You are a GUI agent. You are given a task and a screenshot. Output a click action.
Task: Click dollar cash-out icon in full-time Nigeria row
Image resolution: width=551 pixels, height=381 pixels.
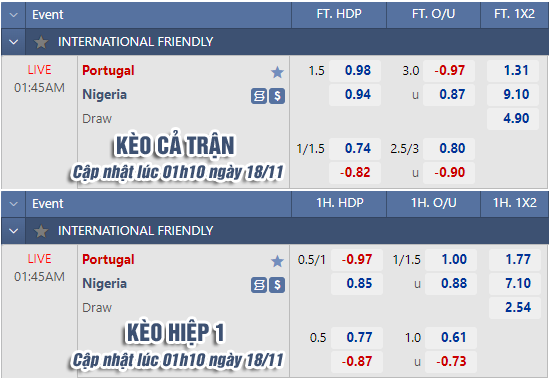pyautogui.click(x=277, y=96)
